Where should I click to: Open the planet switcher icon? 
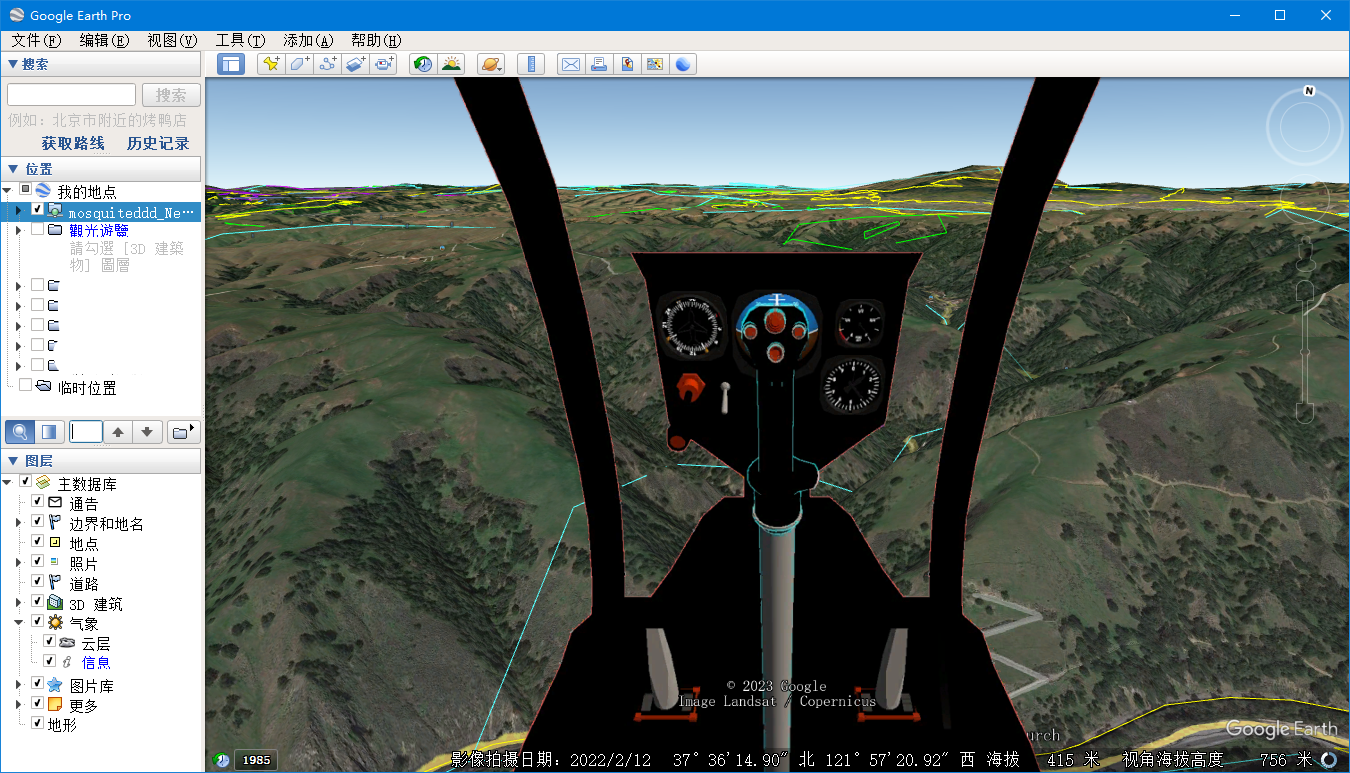pyautogui.click(x=491, y=64)
